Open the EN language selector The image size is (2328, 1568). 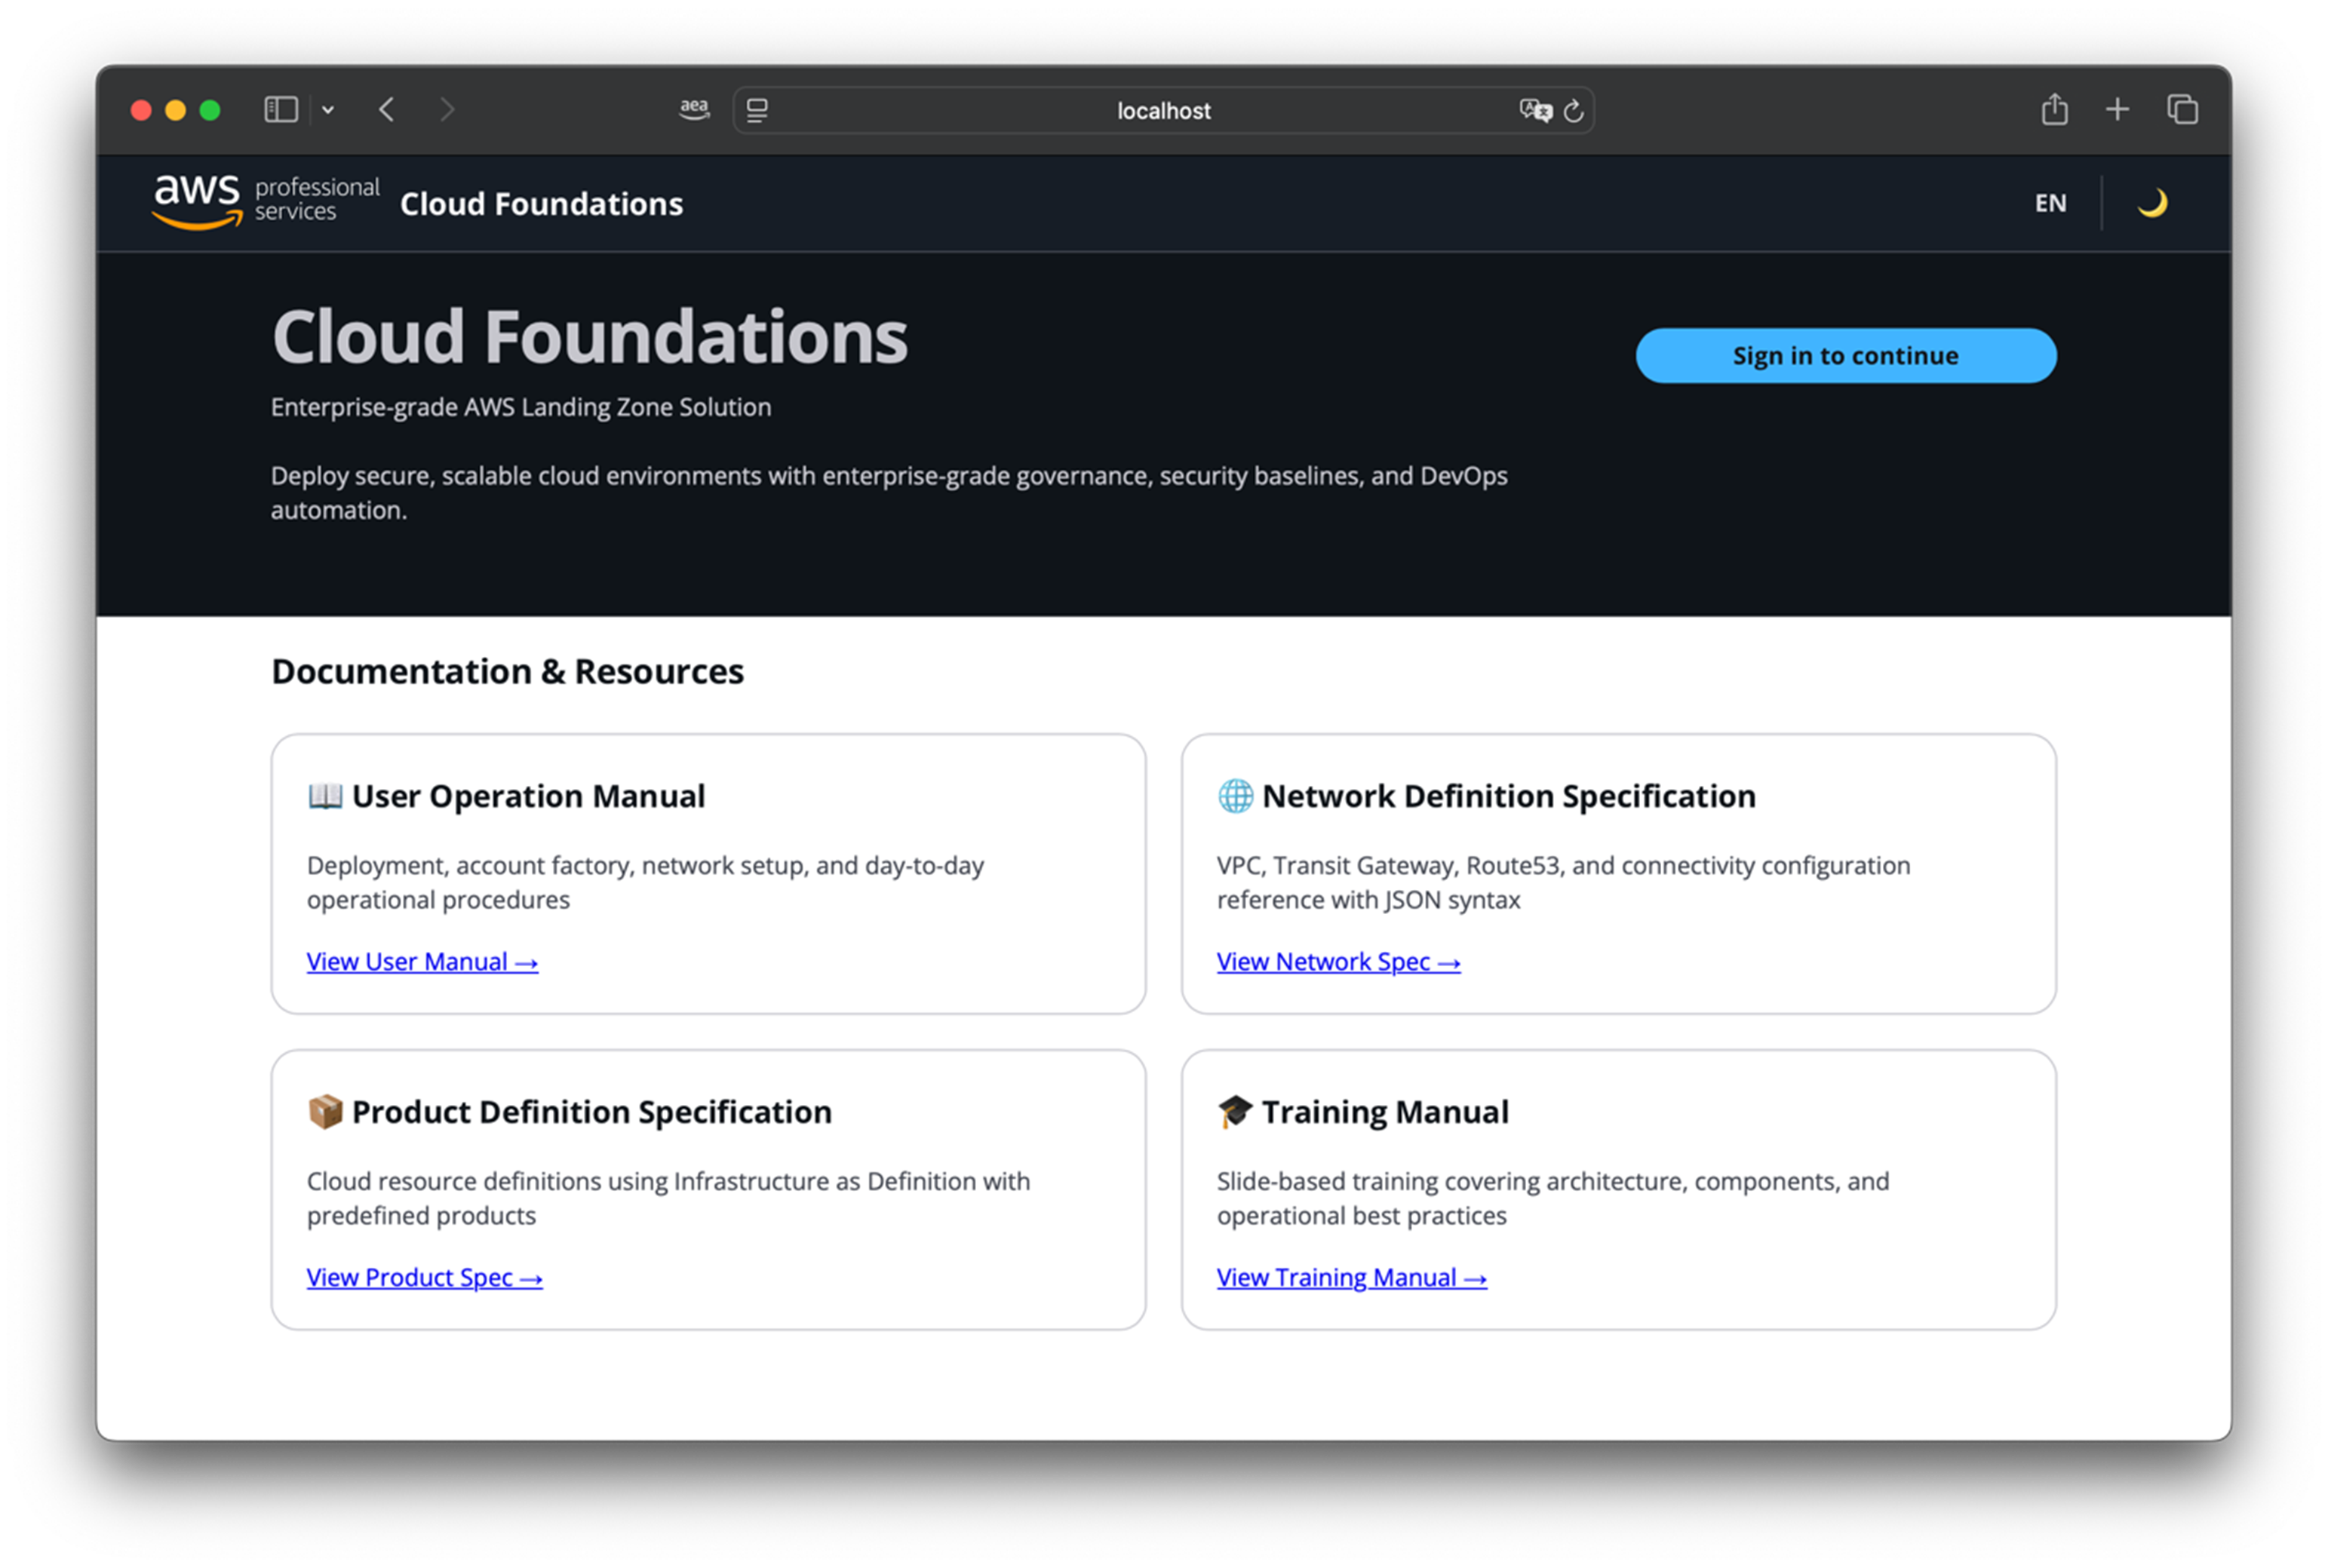pyautogui.click(x=2050, y=203)
